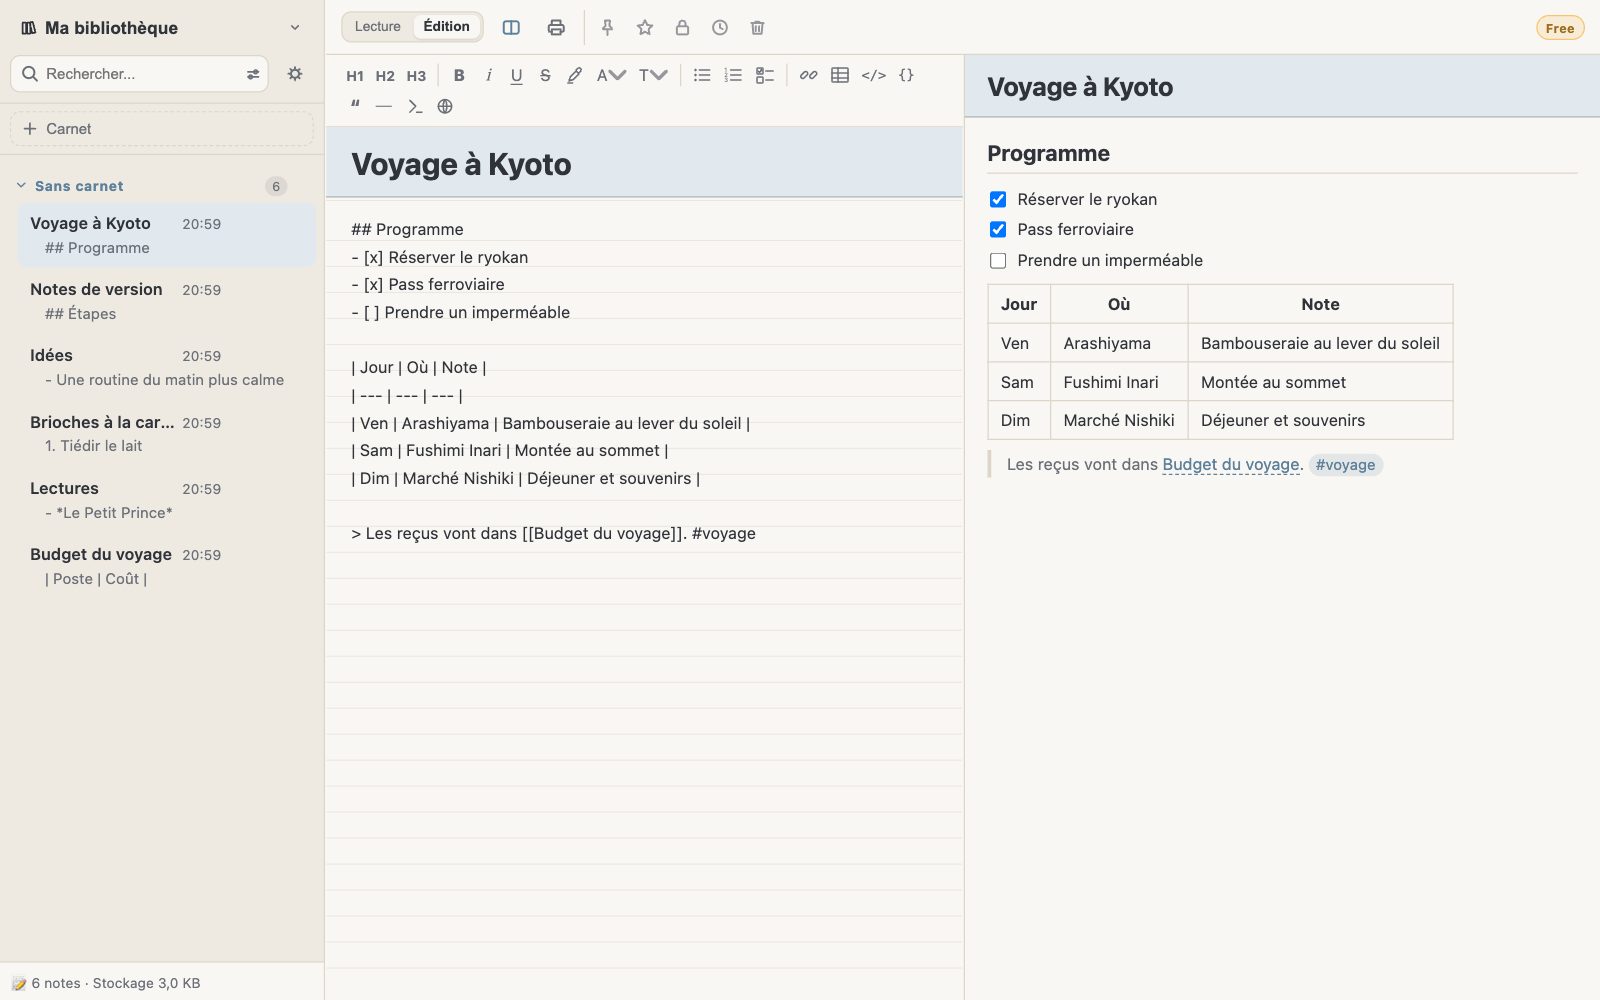1600x1000 pixels.
Task: Open search filter options
Action: [x=253, y=74]
